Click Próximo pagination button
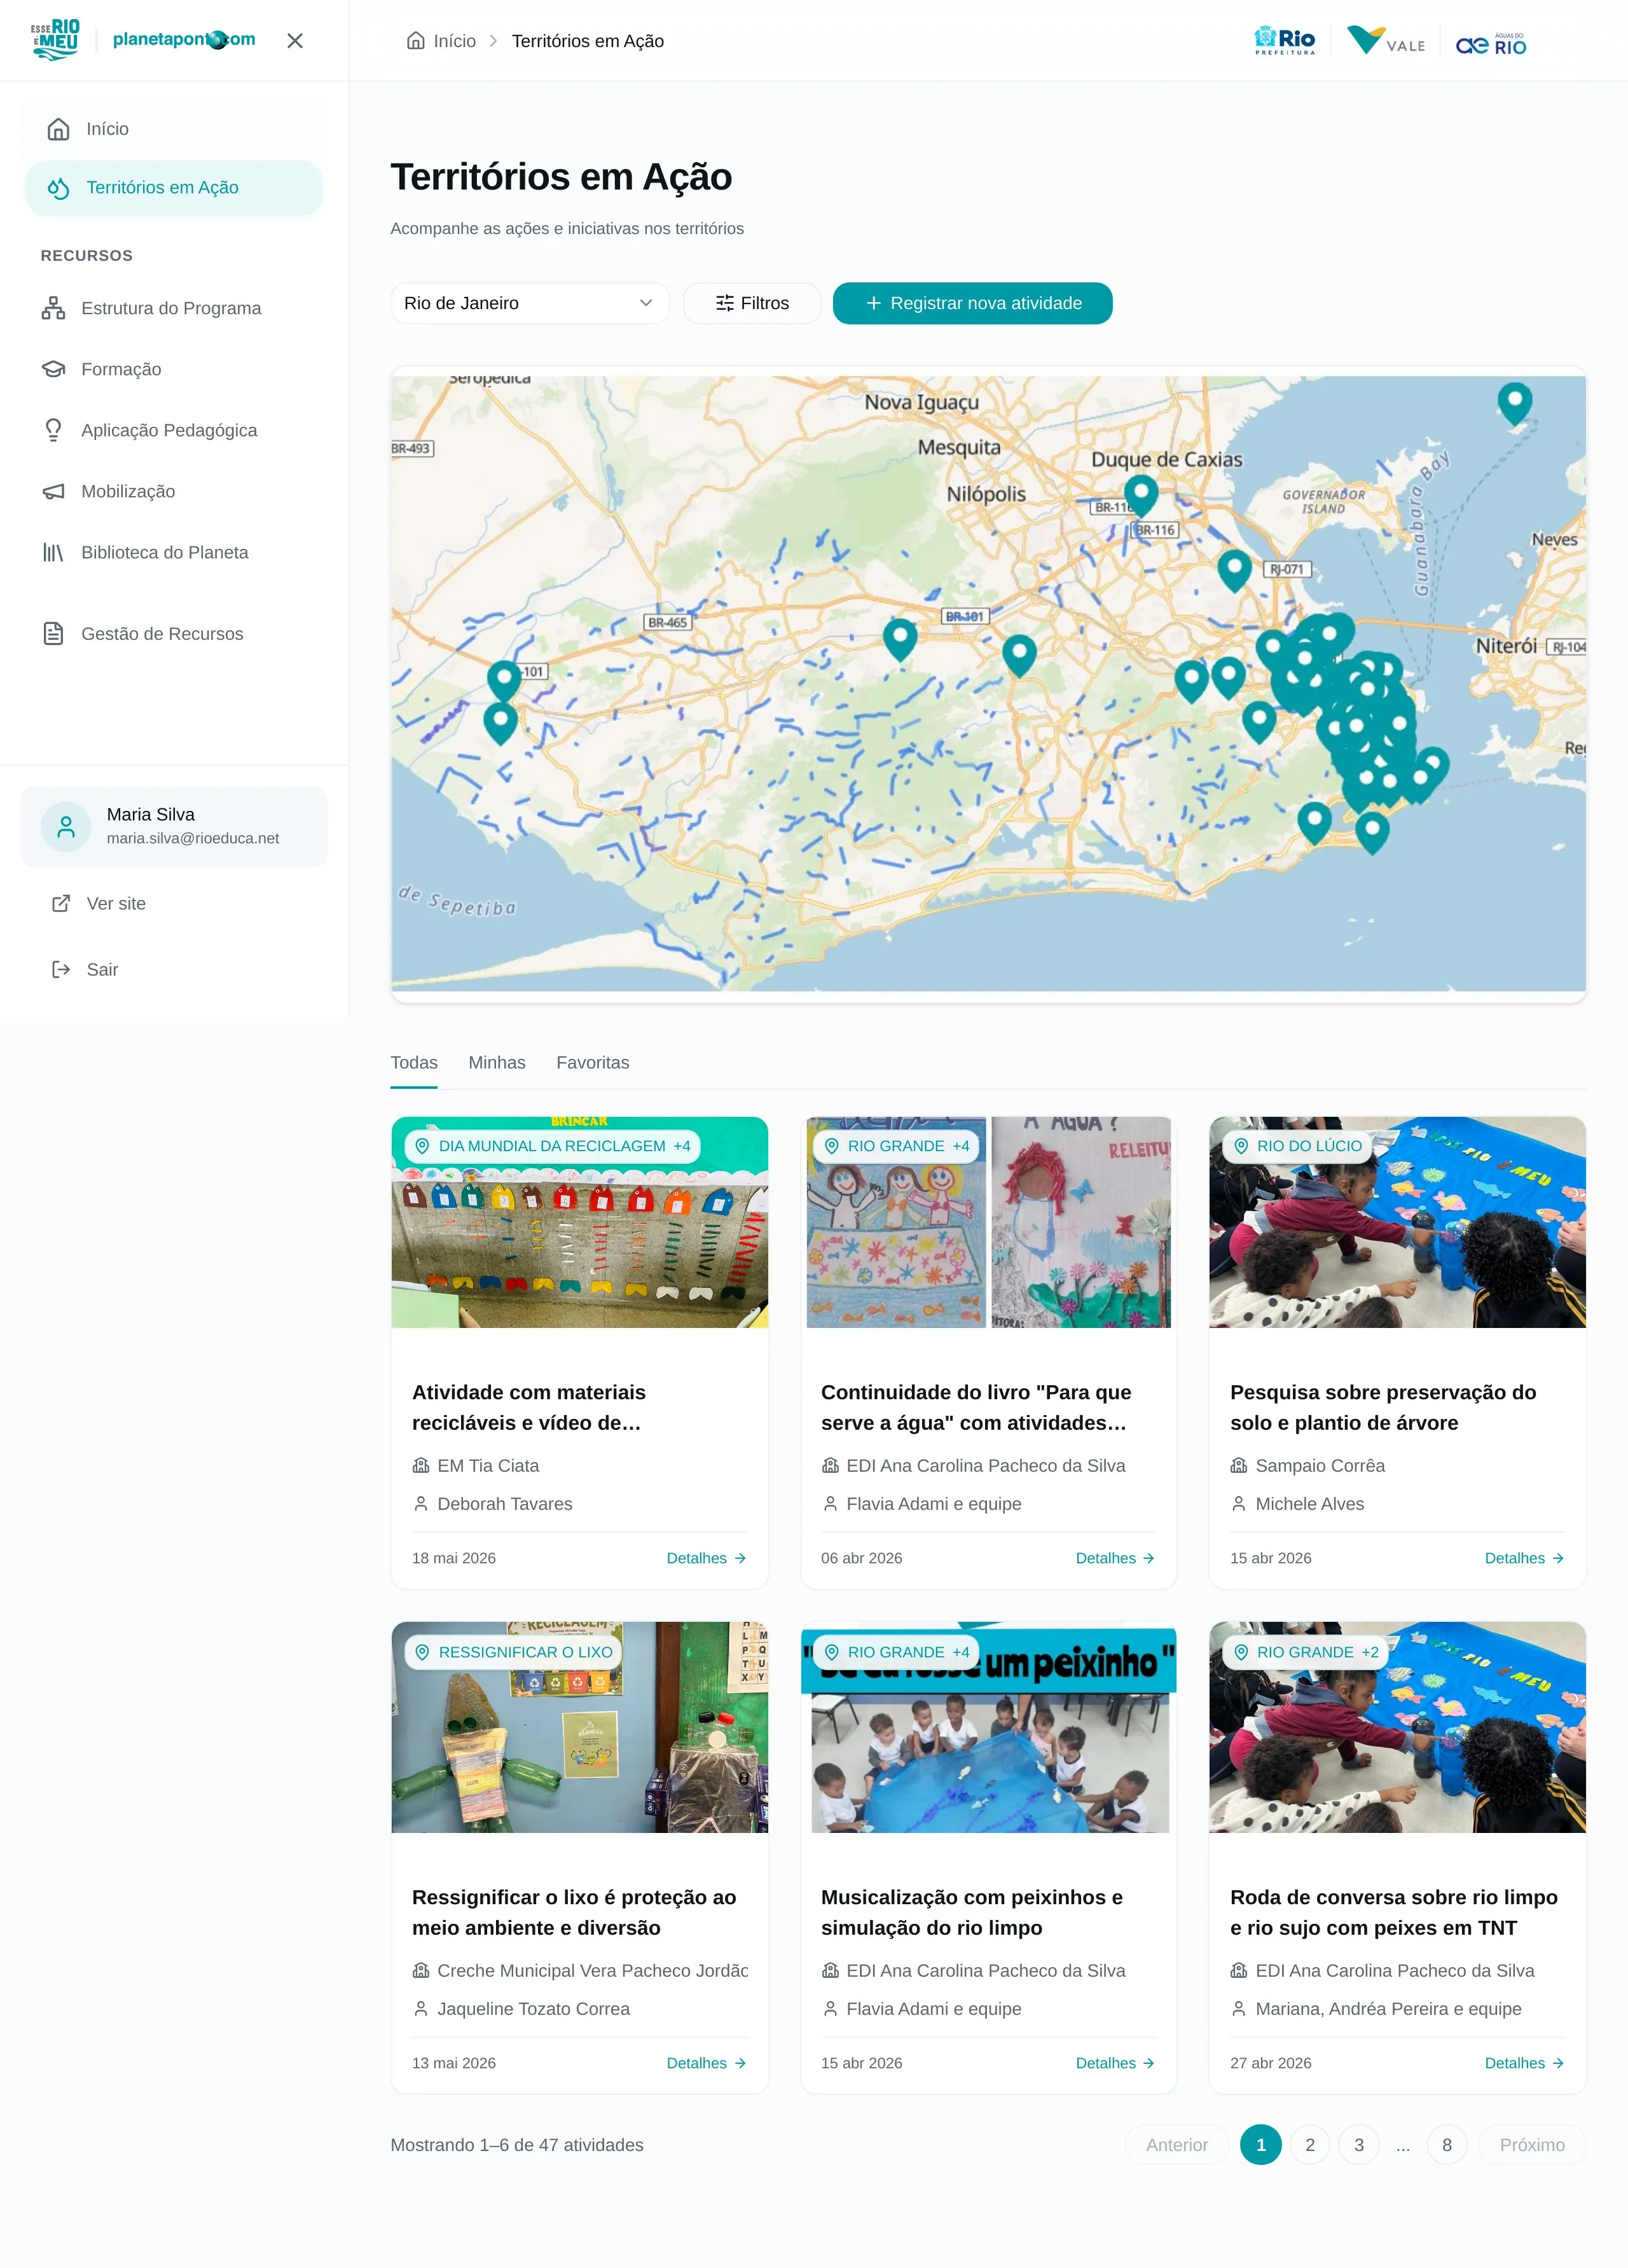This screenshot has width=1628, height=2268. point(1532,2145)
